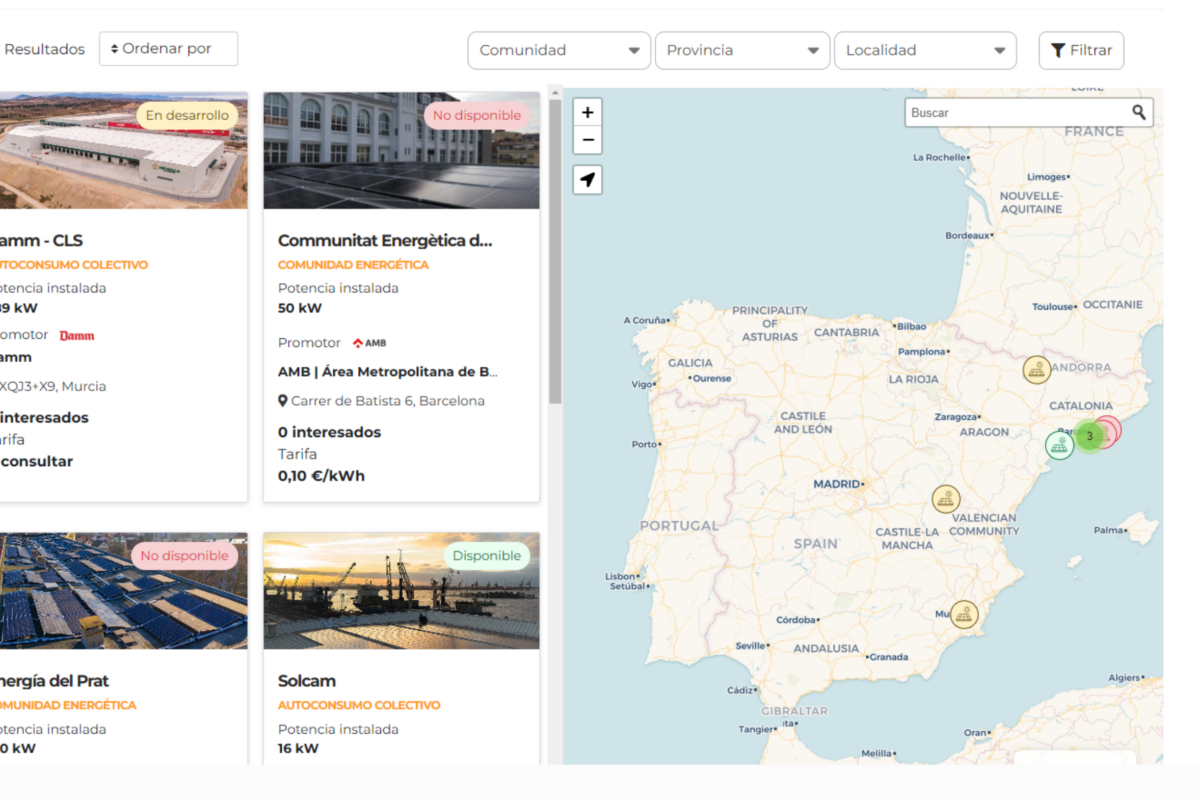Image resolution: width=1200 pixels, height=800 pixels.
Task: Click the solar marker near Andorra
Action: click(1037, 370)
